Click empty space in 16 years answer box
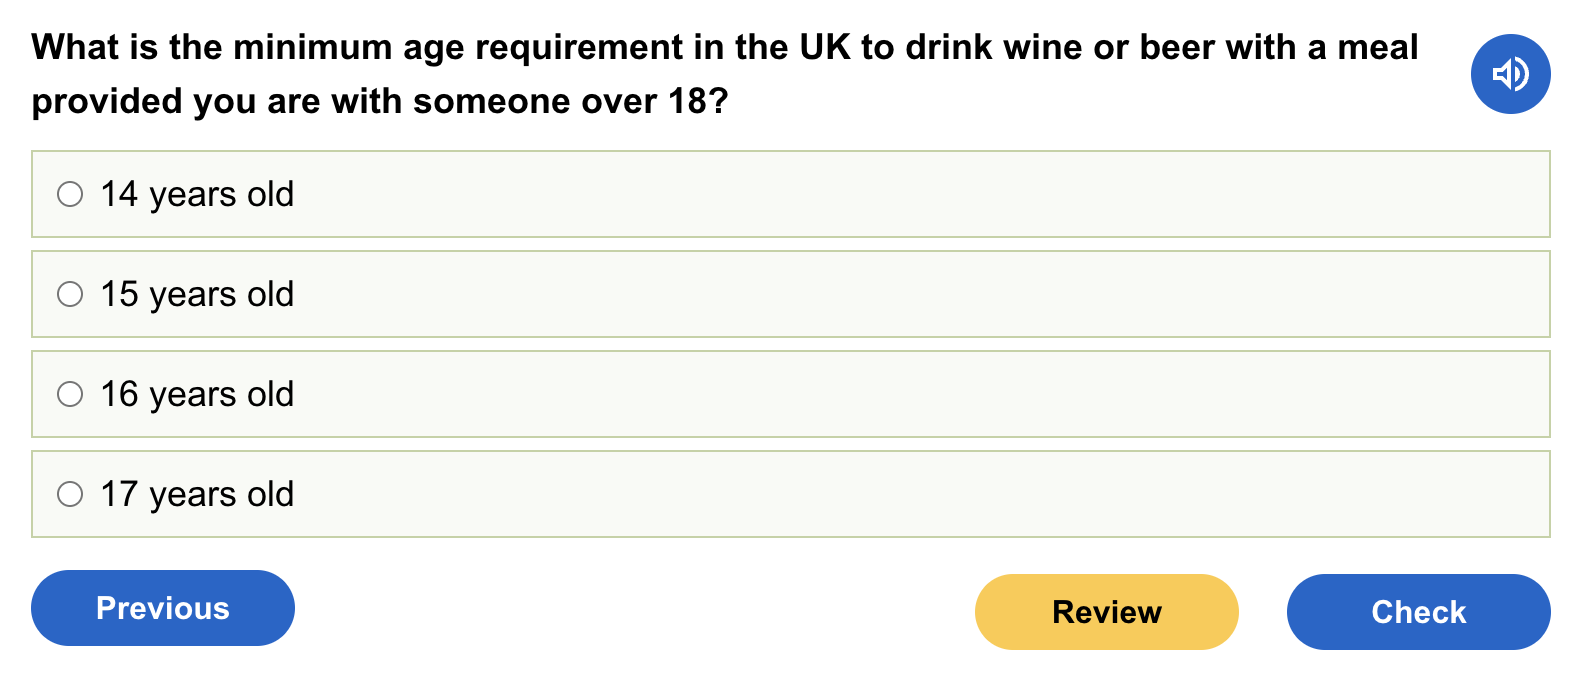Screen dimensions: 1582x676 point(900,394)
